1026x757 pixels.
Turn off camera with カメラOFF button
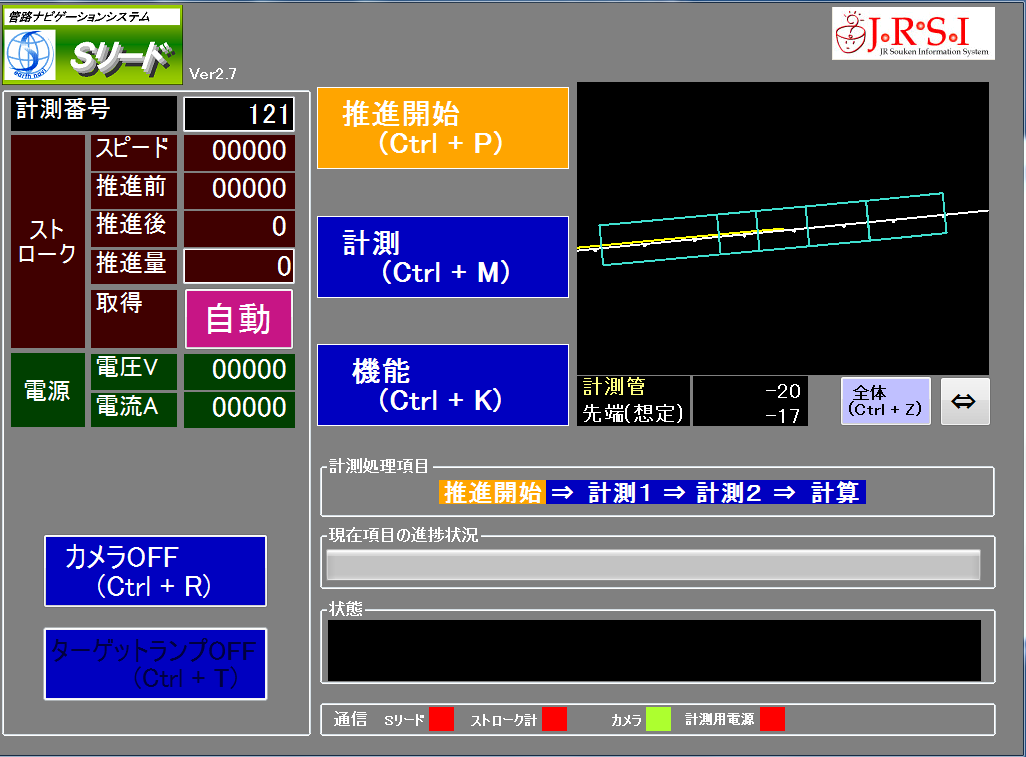coord(156,571)
